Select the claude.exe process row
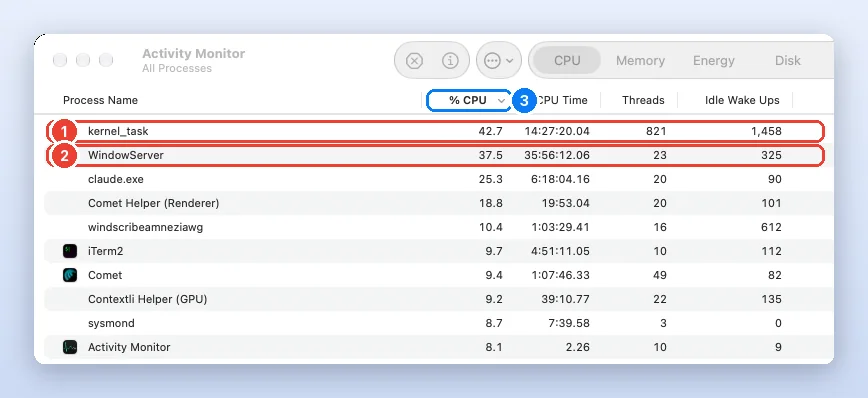The height and width of the screenshot is (398, 868). [x=438, y=179]
